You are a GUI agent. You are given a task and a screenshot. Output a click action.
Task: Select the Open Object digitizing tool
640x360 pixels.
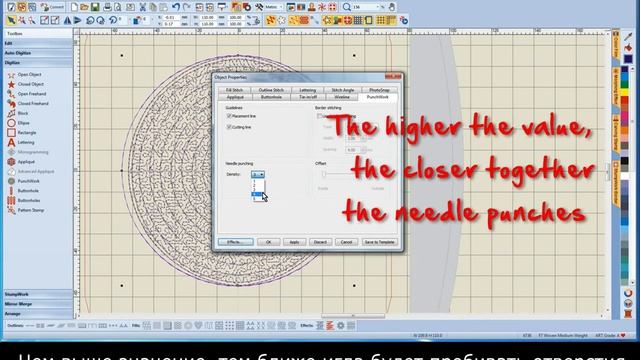click(24, 75)
